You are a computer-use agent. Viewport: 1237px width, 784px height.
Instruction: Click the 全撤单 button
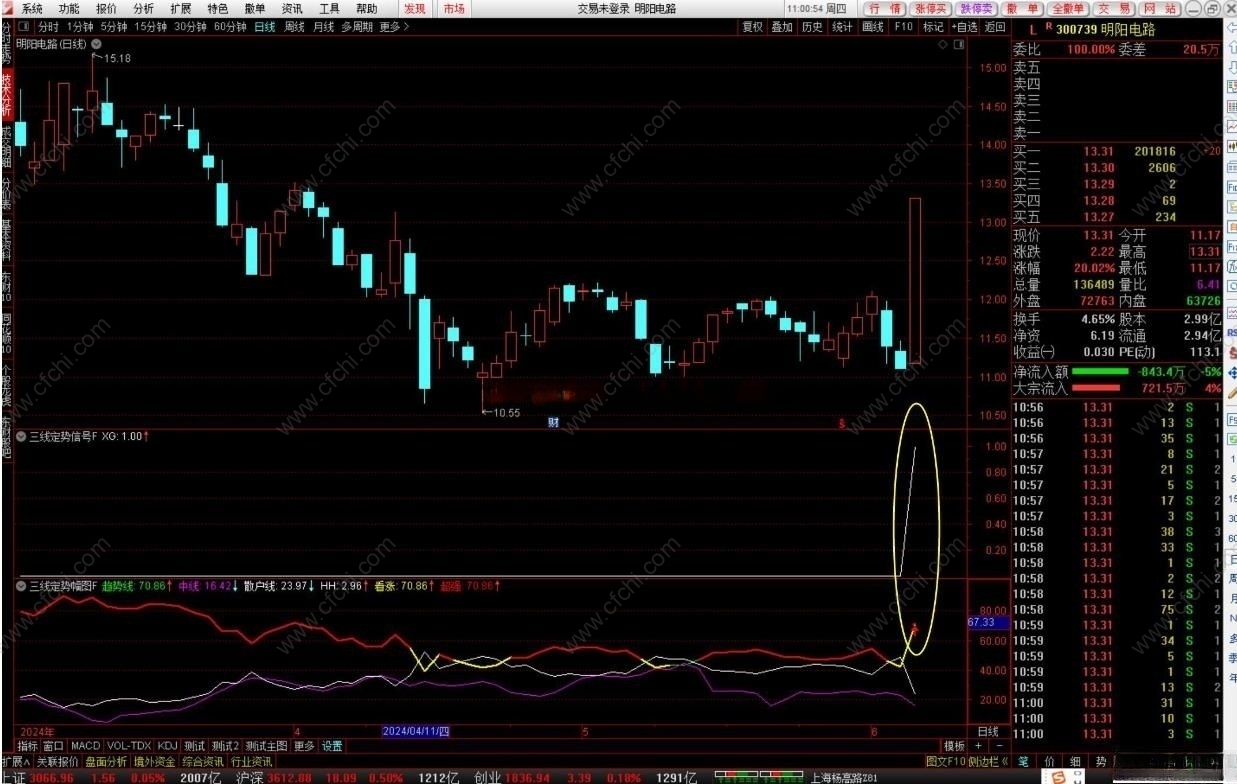(1068, 8)
